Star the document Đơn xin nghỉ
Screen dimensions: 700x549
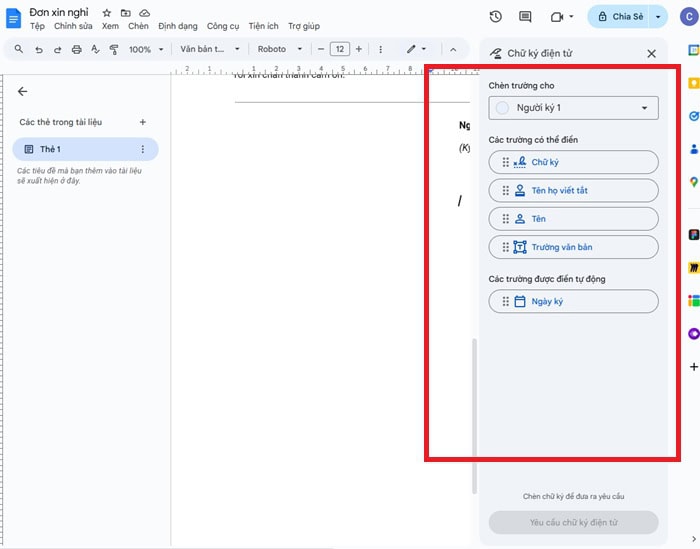point(107,13)
